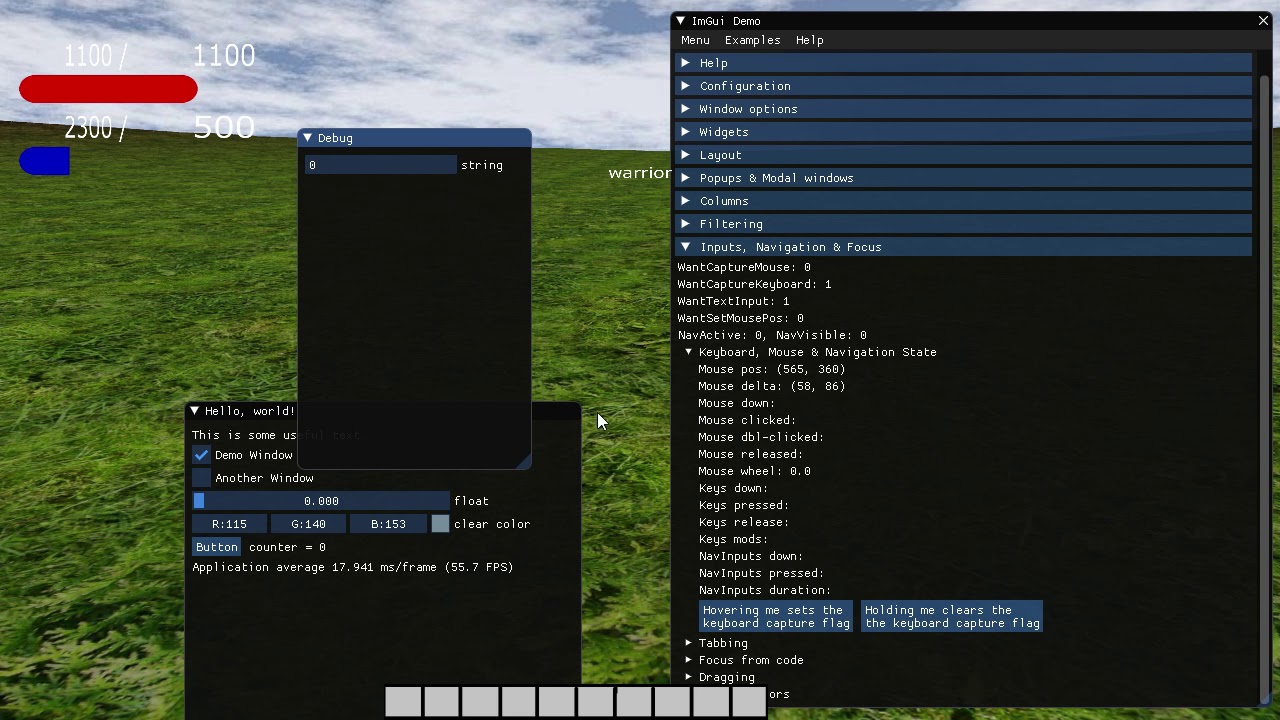The width and height of the screenshot is (1280, 720).
Task: Click the R:115 color field
Action: [x=229, y=524]
